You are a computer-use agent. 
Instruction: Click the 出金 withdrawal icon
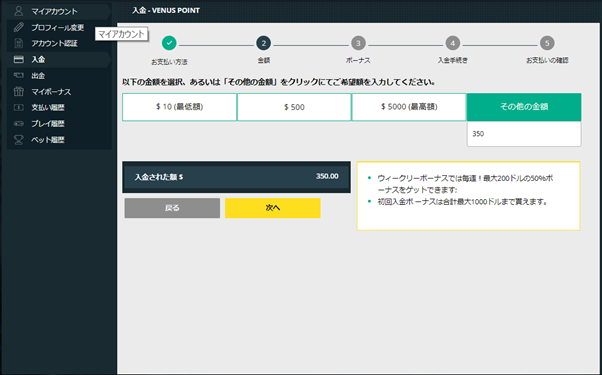coord(18,75)
